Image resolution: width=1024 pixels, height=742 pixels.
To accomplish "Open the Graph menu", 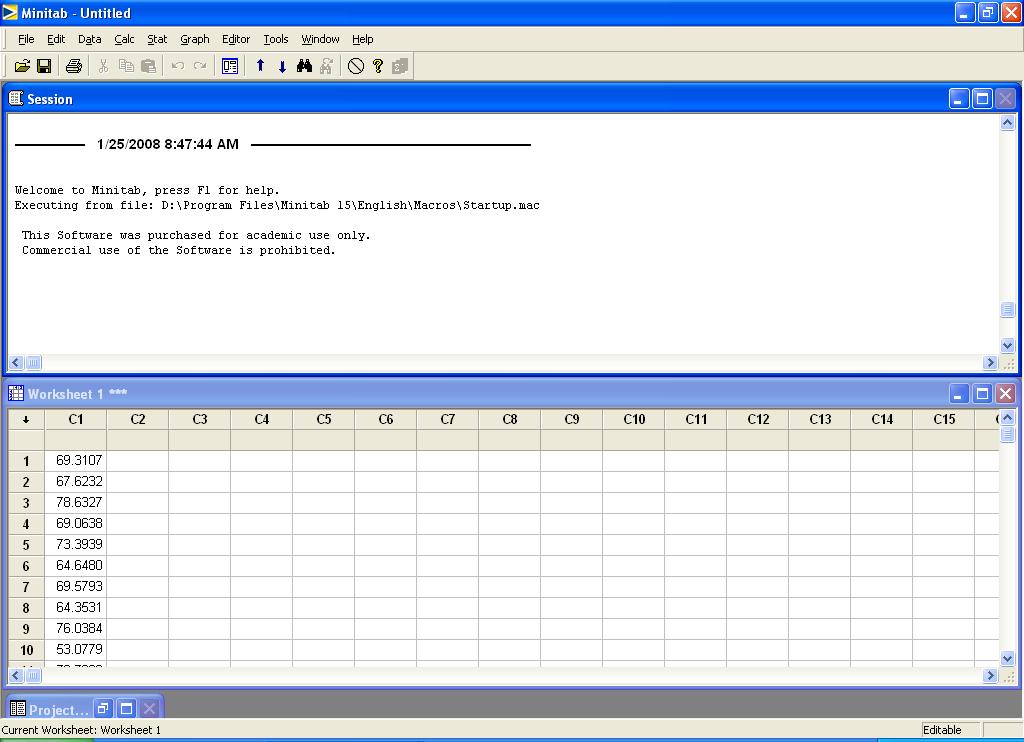I will 194,39.
